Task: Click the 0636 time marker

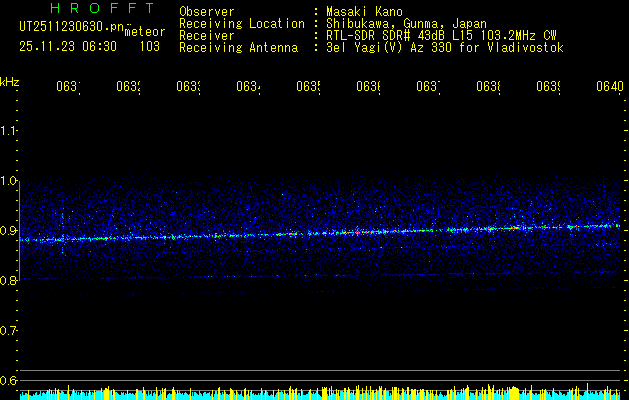Action: coord(368,87)
